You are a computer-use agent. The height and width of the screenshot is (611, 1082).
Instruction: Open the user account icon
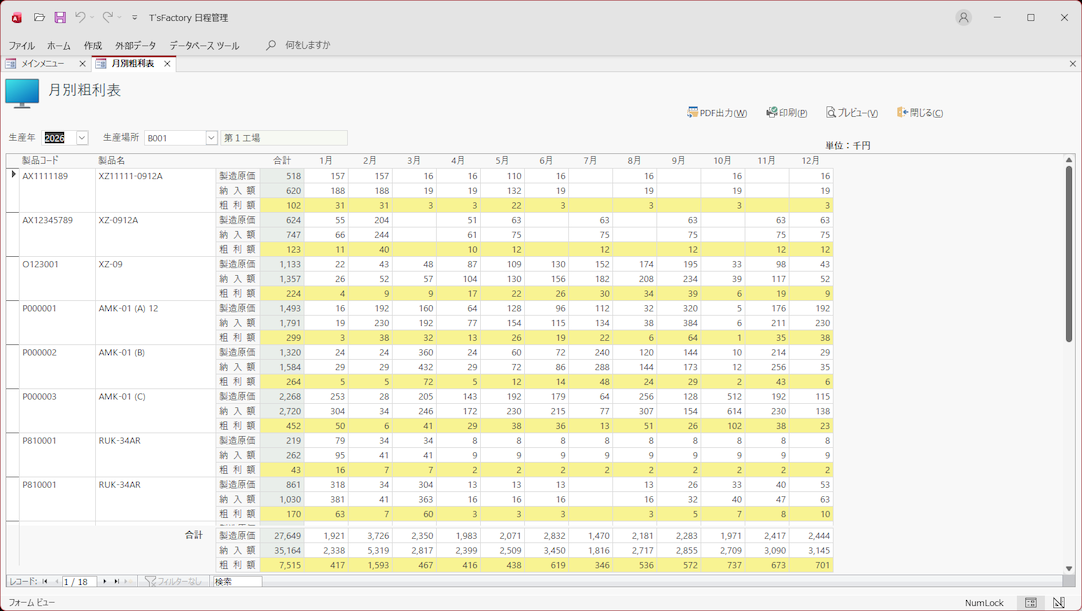click(963, 17)
